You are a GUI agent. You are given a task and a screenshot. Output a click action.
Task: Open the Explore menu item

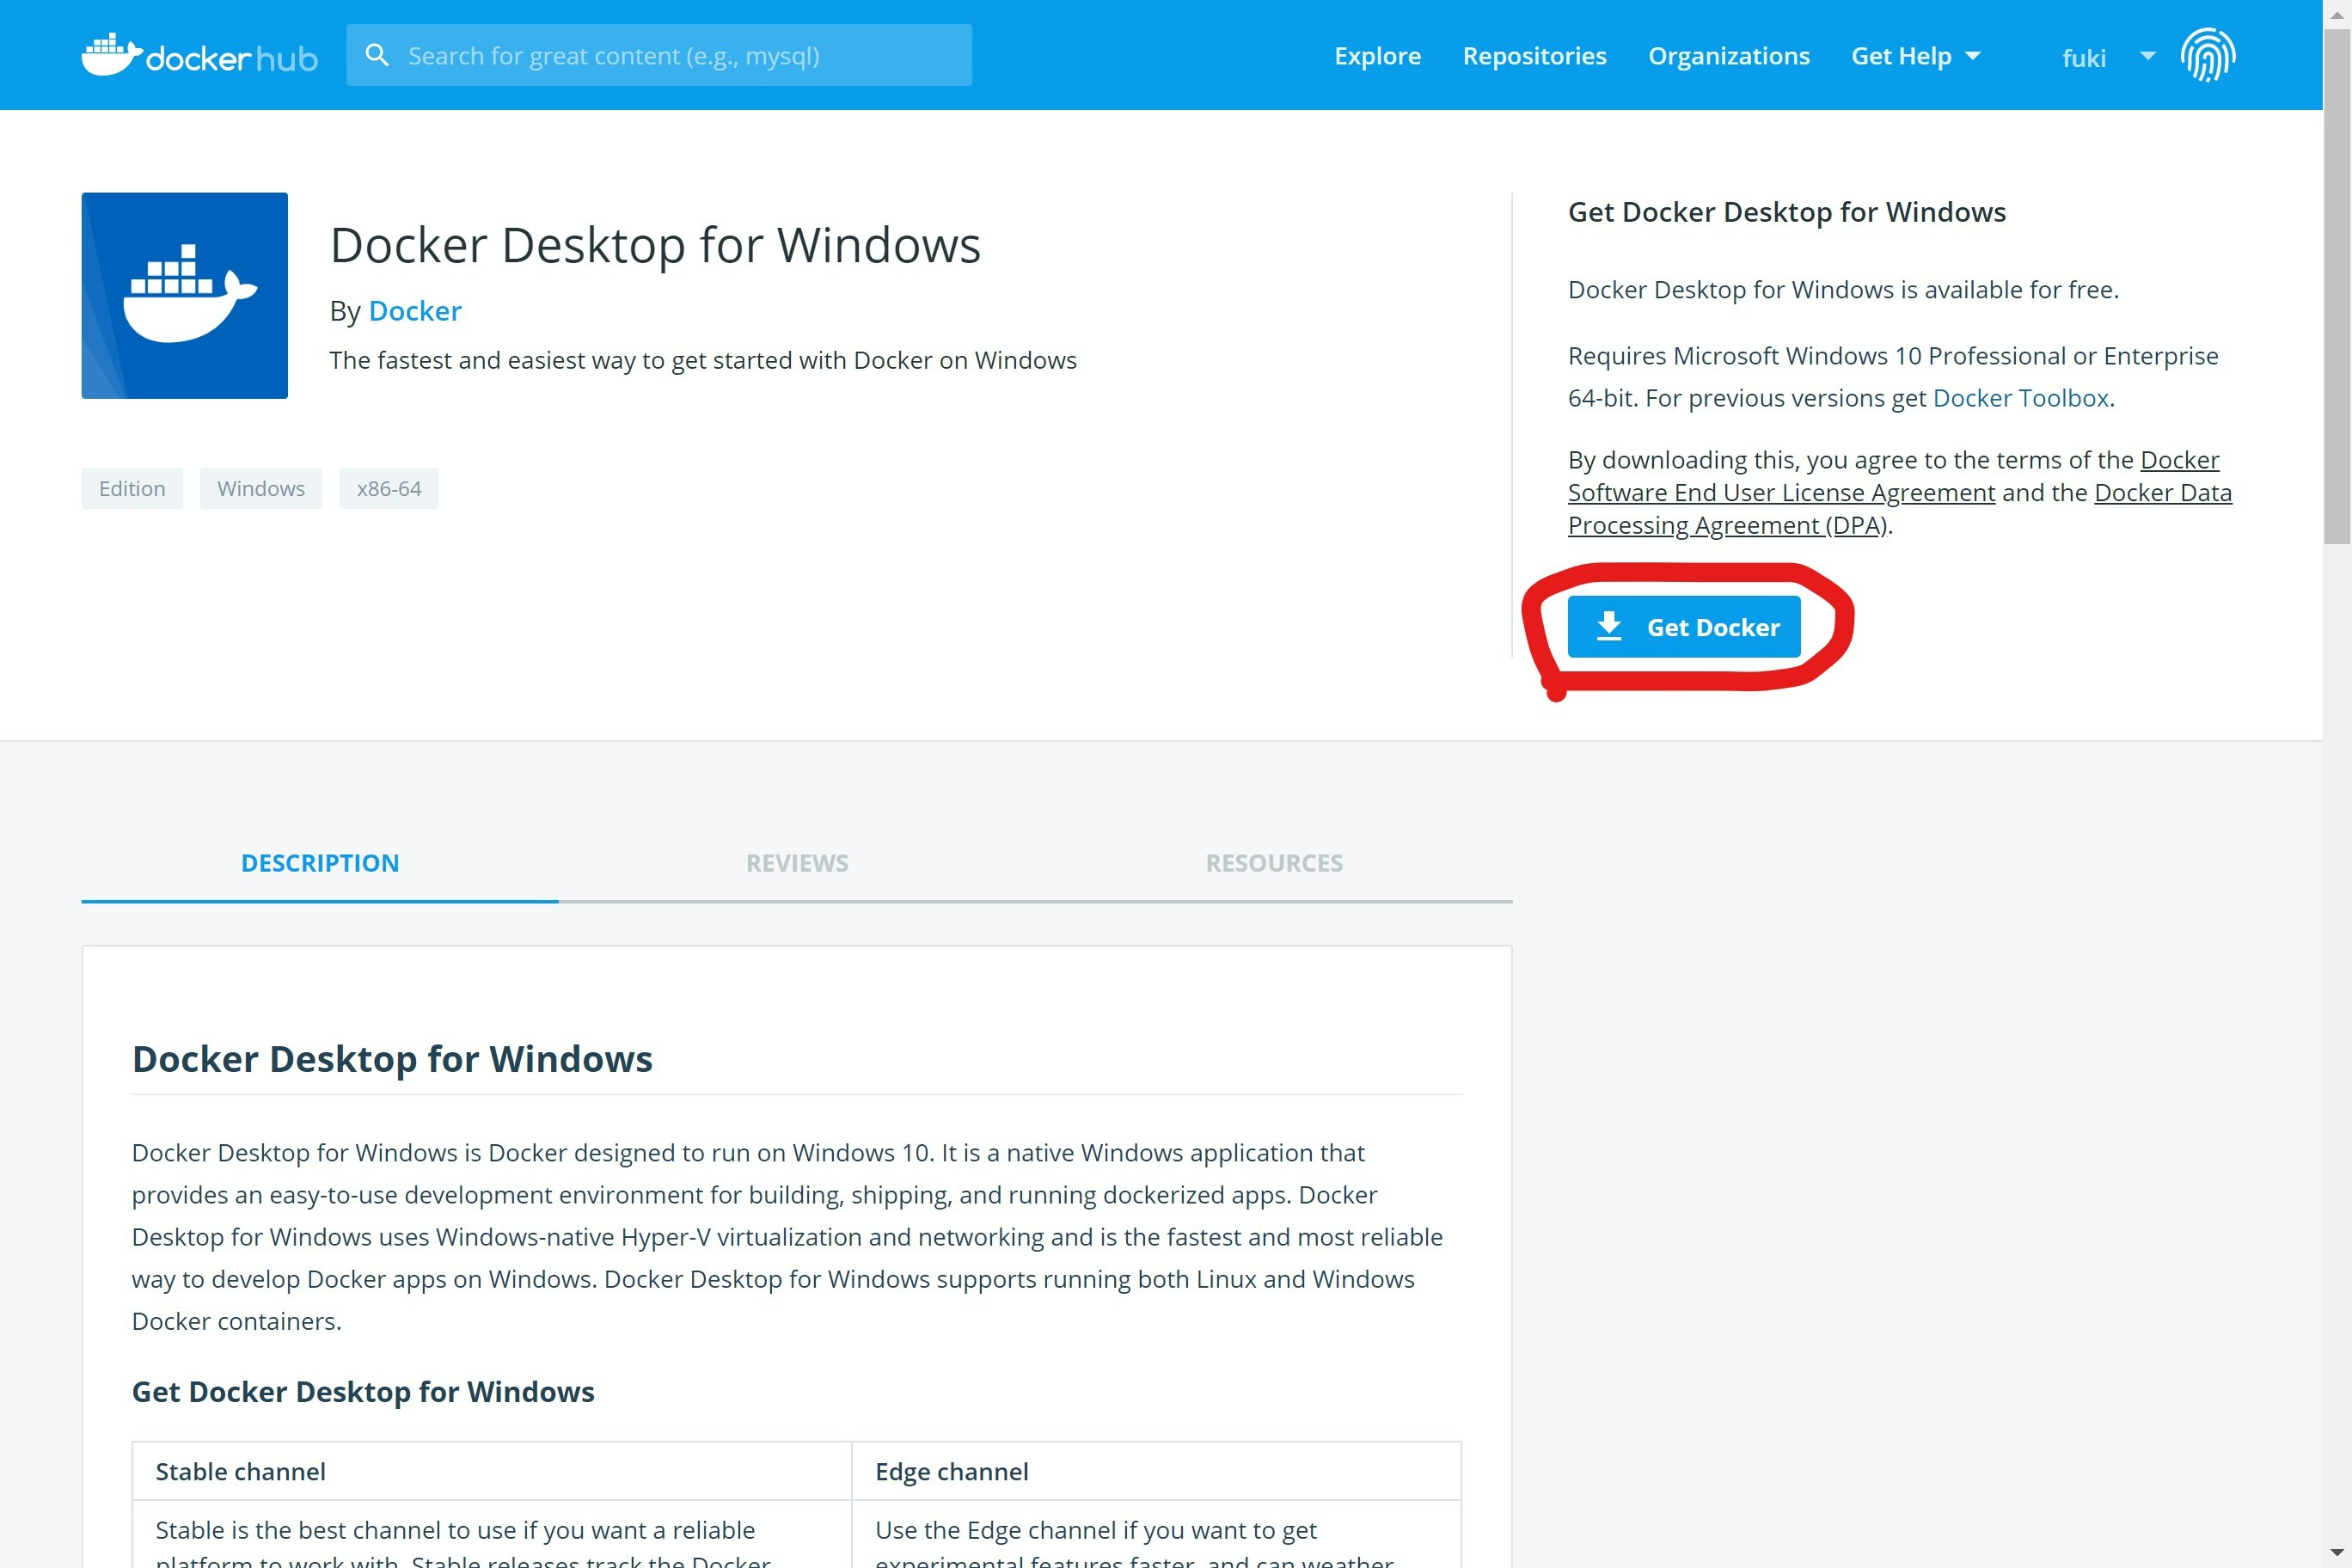1377,55
